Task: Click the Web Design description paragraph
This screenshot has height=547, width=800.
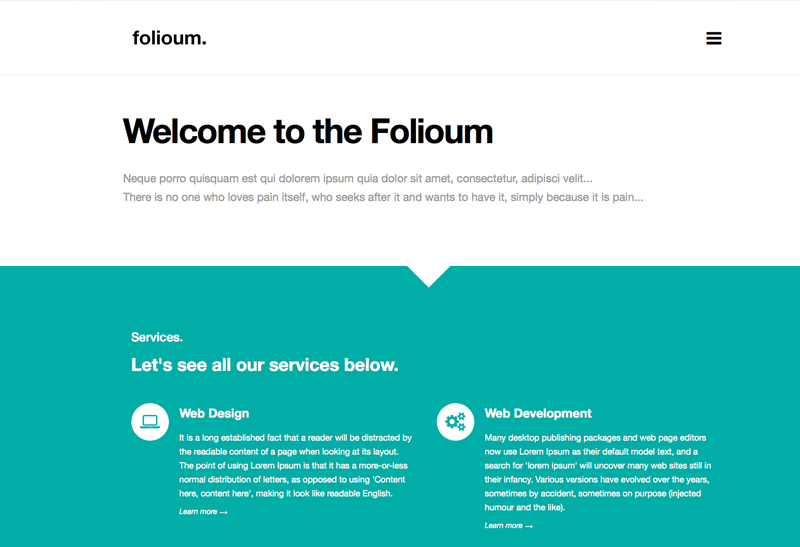Action: pyautogui.click(x=295, y=465)
